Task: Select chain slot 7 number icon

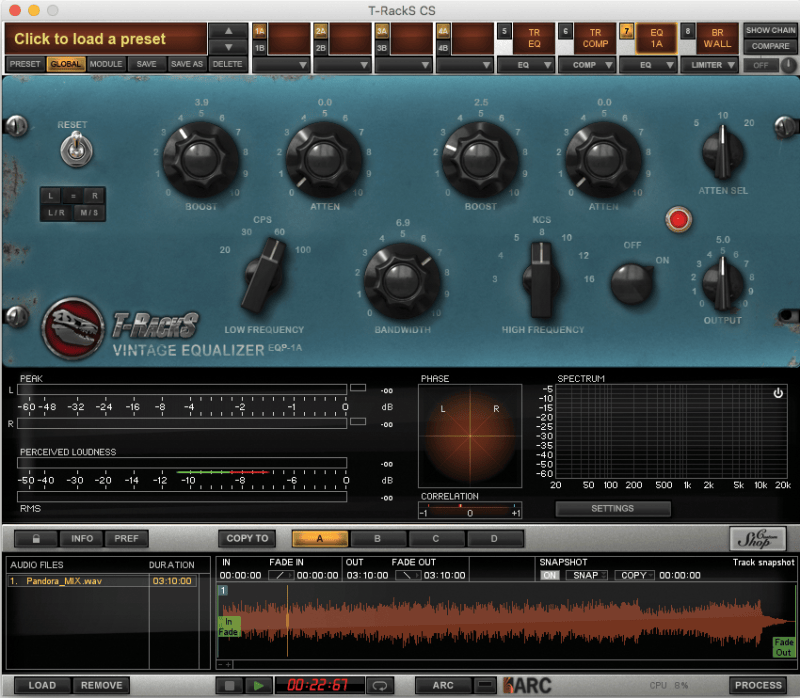Action: click(627, 31)
